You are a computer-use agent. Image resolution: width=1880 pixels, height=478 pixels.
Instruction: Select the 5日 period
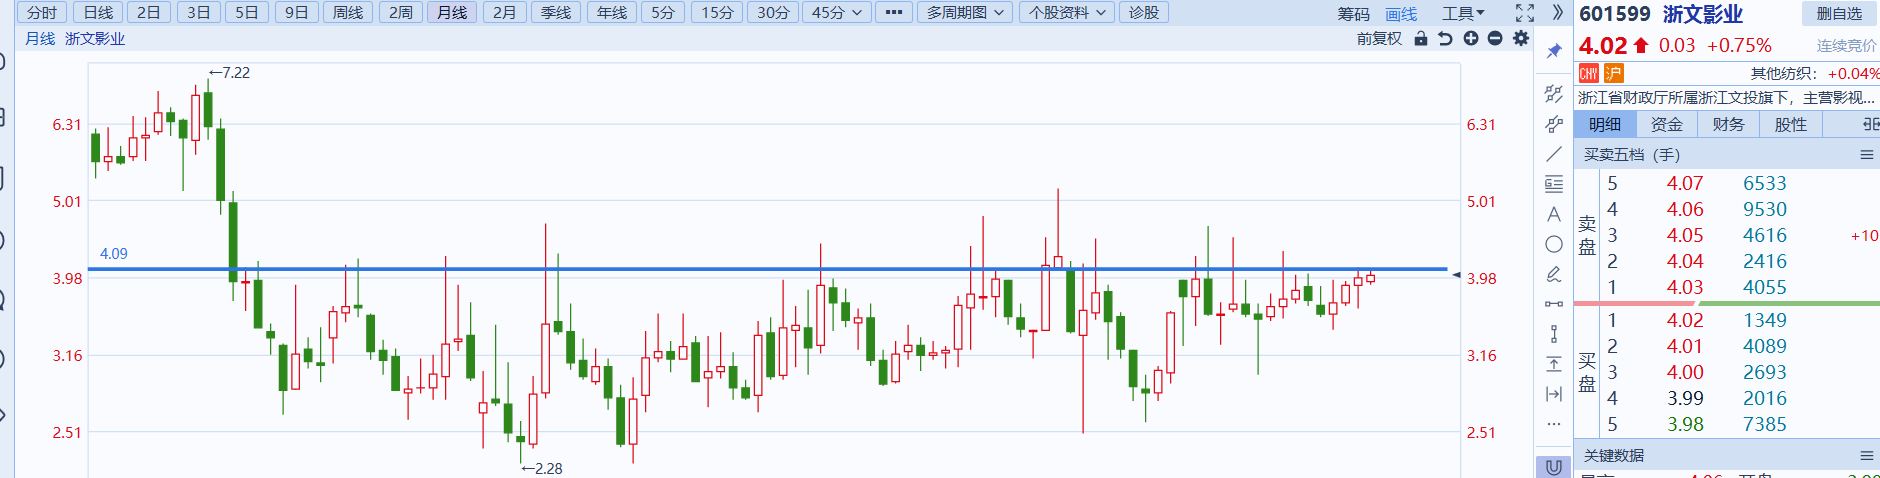247,12
